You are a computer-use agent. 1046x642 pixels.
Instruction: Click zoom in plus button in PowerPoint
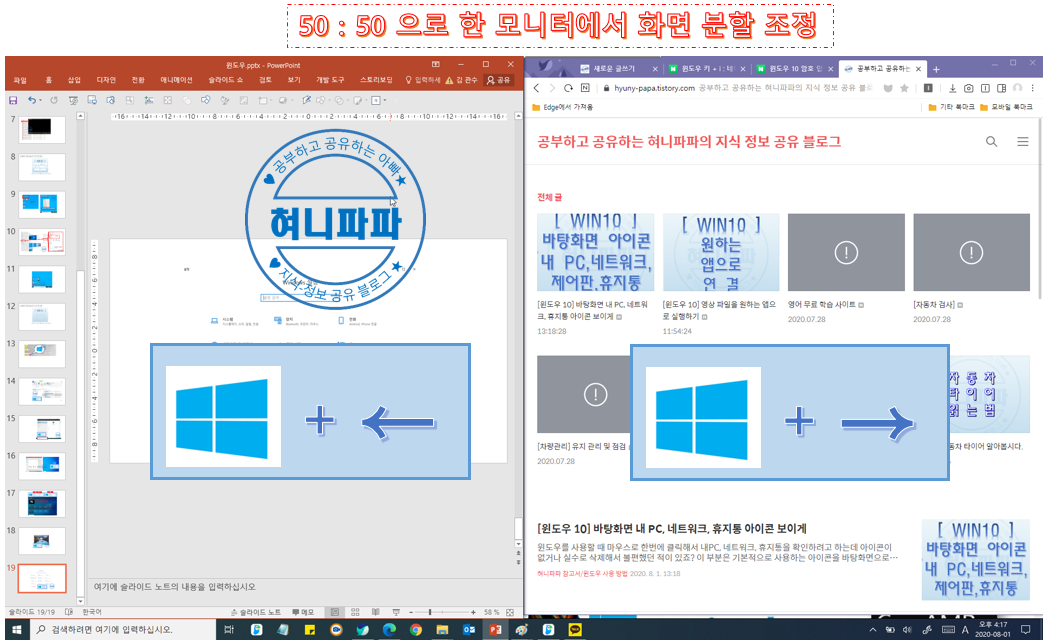point(473,612)
